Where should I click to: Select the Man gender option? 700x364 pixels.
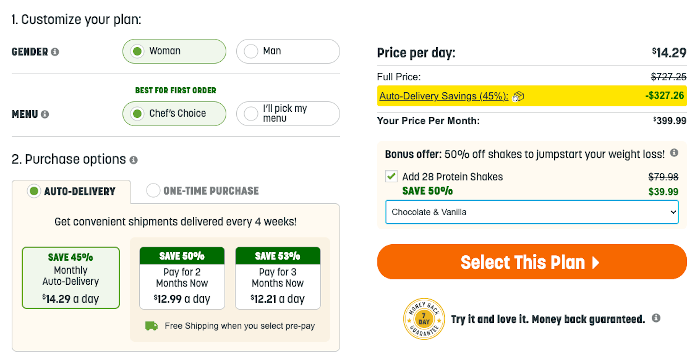point(288,51)
